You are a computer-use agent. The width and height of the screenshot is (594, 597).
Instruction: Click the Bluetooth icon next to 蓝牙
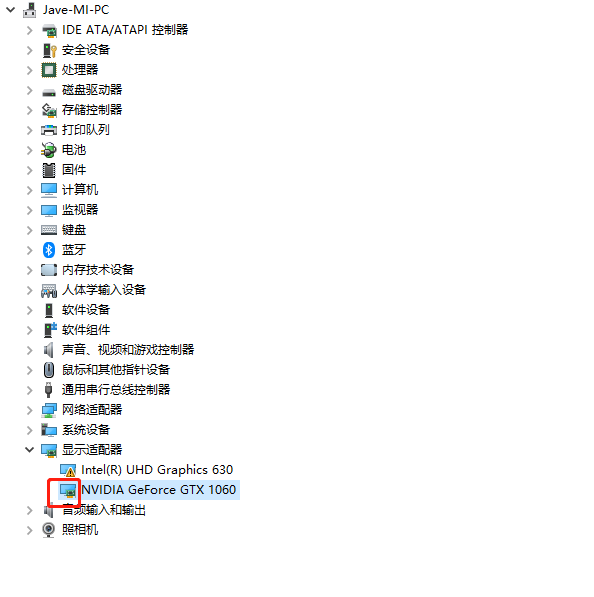(49, 250)
